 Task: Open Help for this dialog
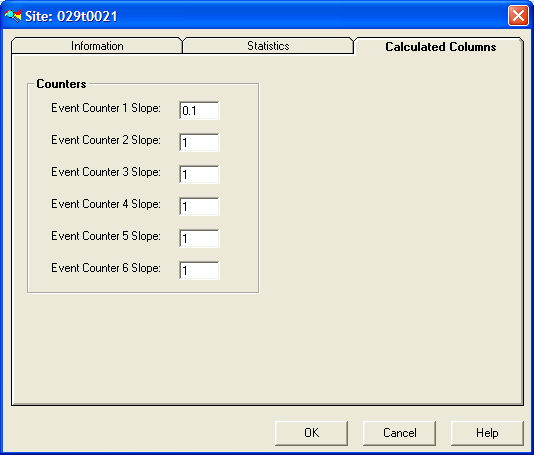pyautogui.click(x=487, y=433)
